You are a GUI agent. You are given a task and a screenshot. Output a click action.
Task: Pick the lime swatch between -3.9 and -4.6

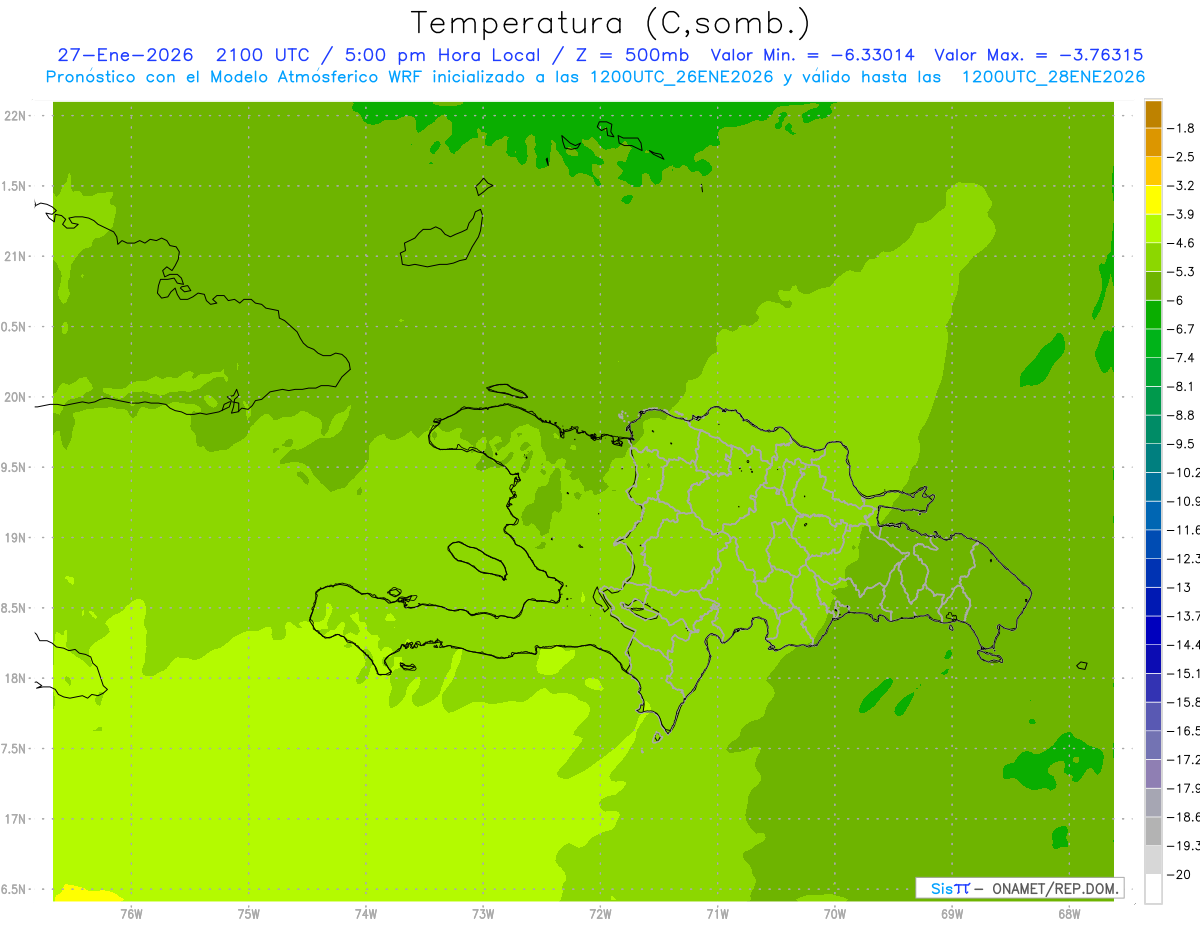[x=1154, y=229]
